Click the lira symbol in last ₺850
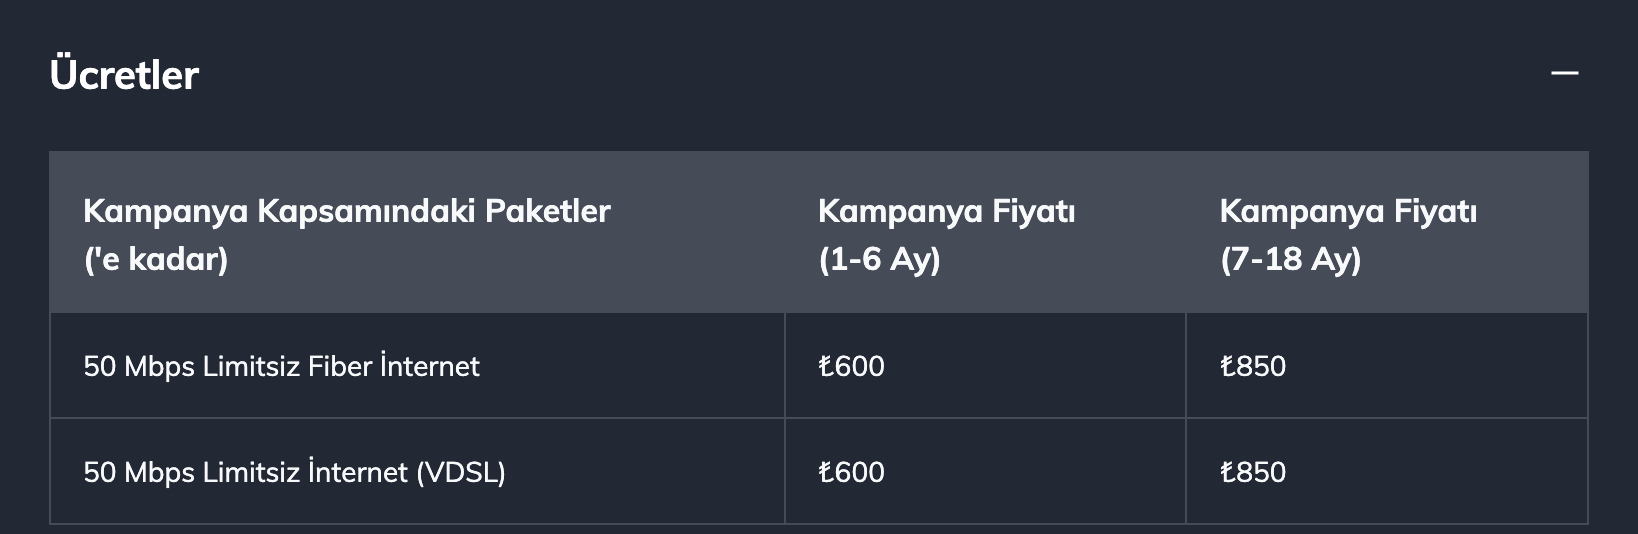The image size is (1638, 534). point(1228,472)
